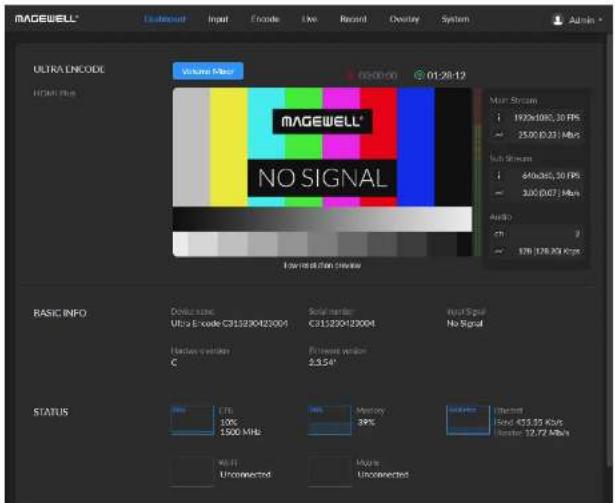The height and width of the screenshot is (503, 615).
Task: Click the serial number C315230423004
Action: pos(342,323)
